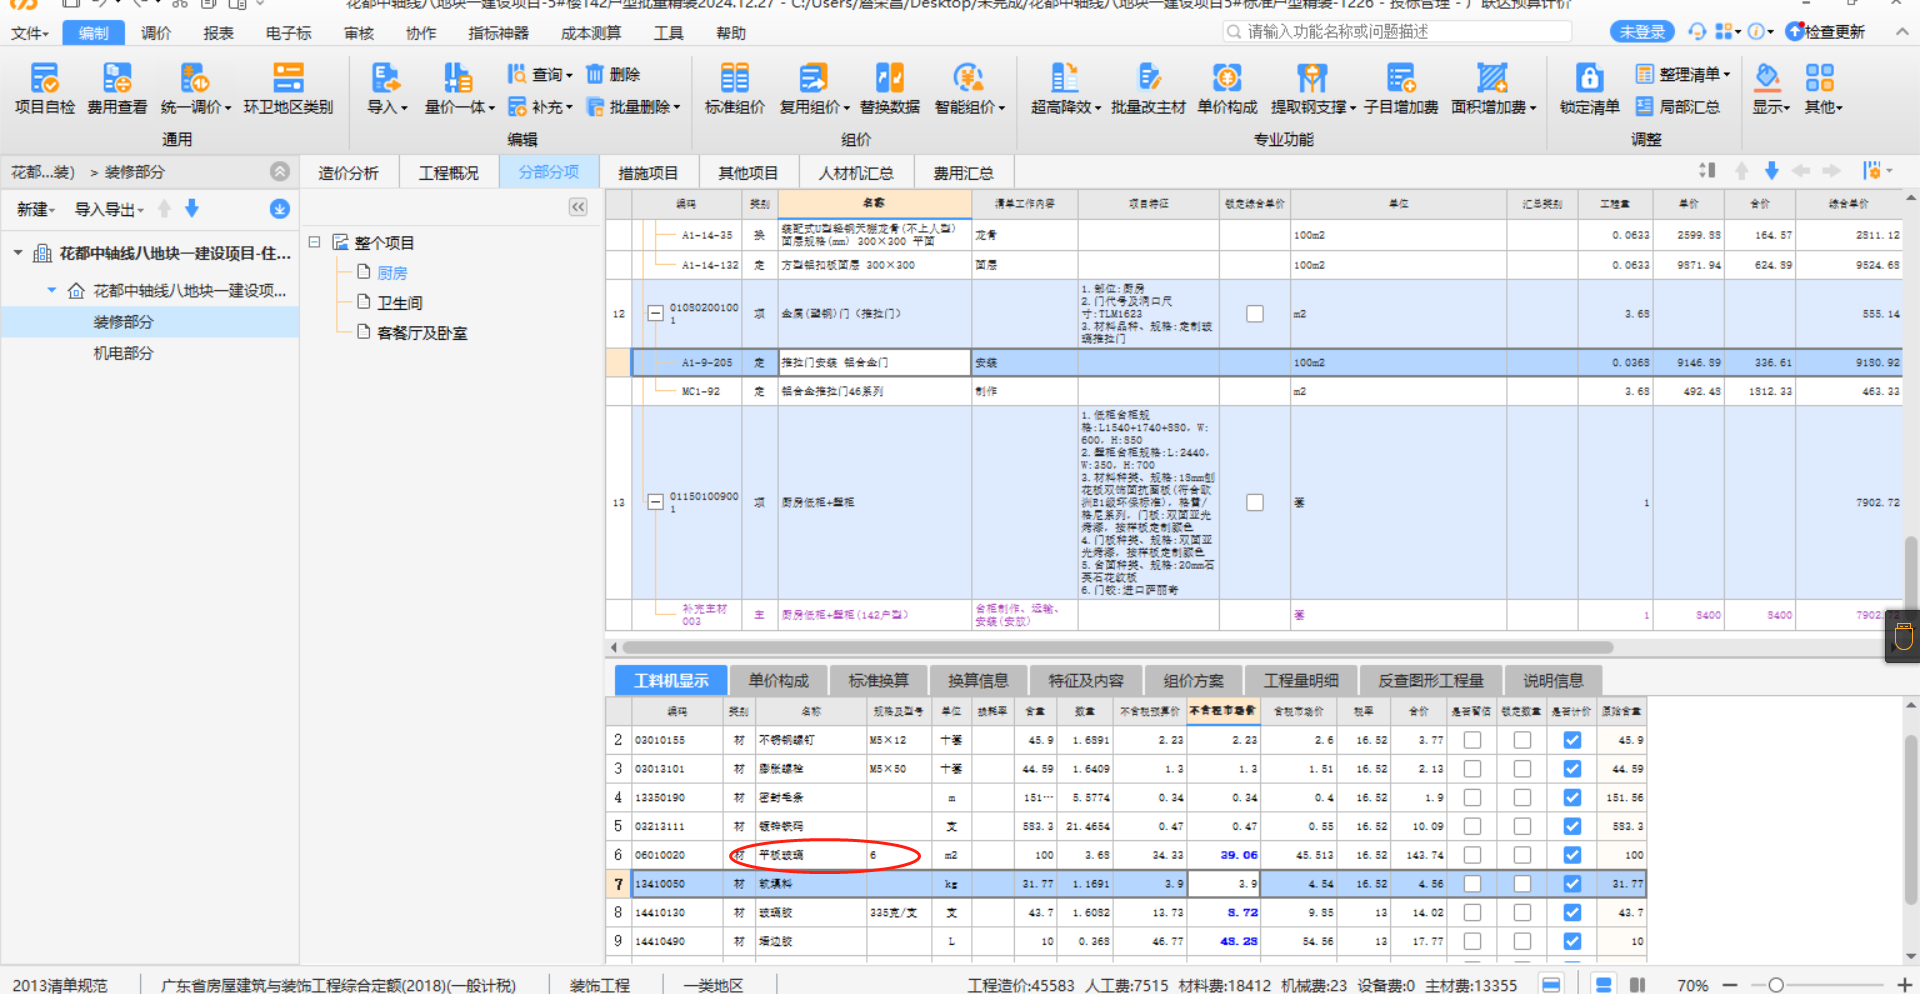Switch to horizontal split layout icon in status bar
Viewport: 1920px width, 994px height.
pos(1603,985)
